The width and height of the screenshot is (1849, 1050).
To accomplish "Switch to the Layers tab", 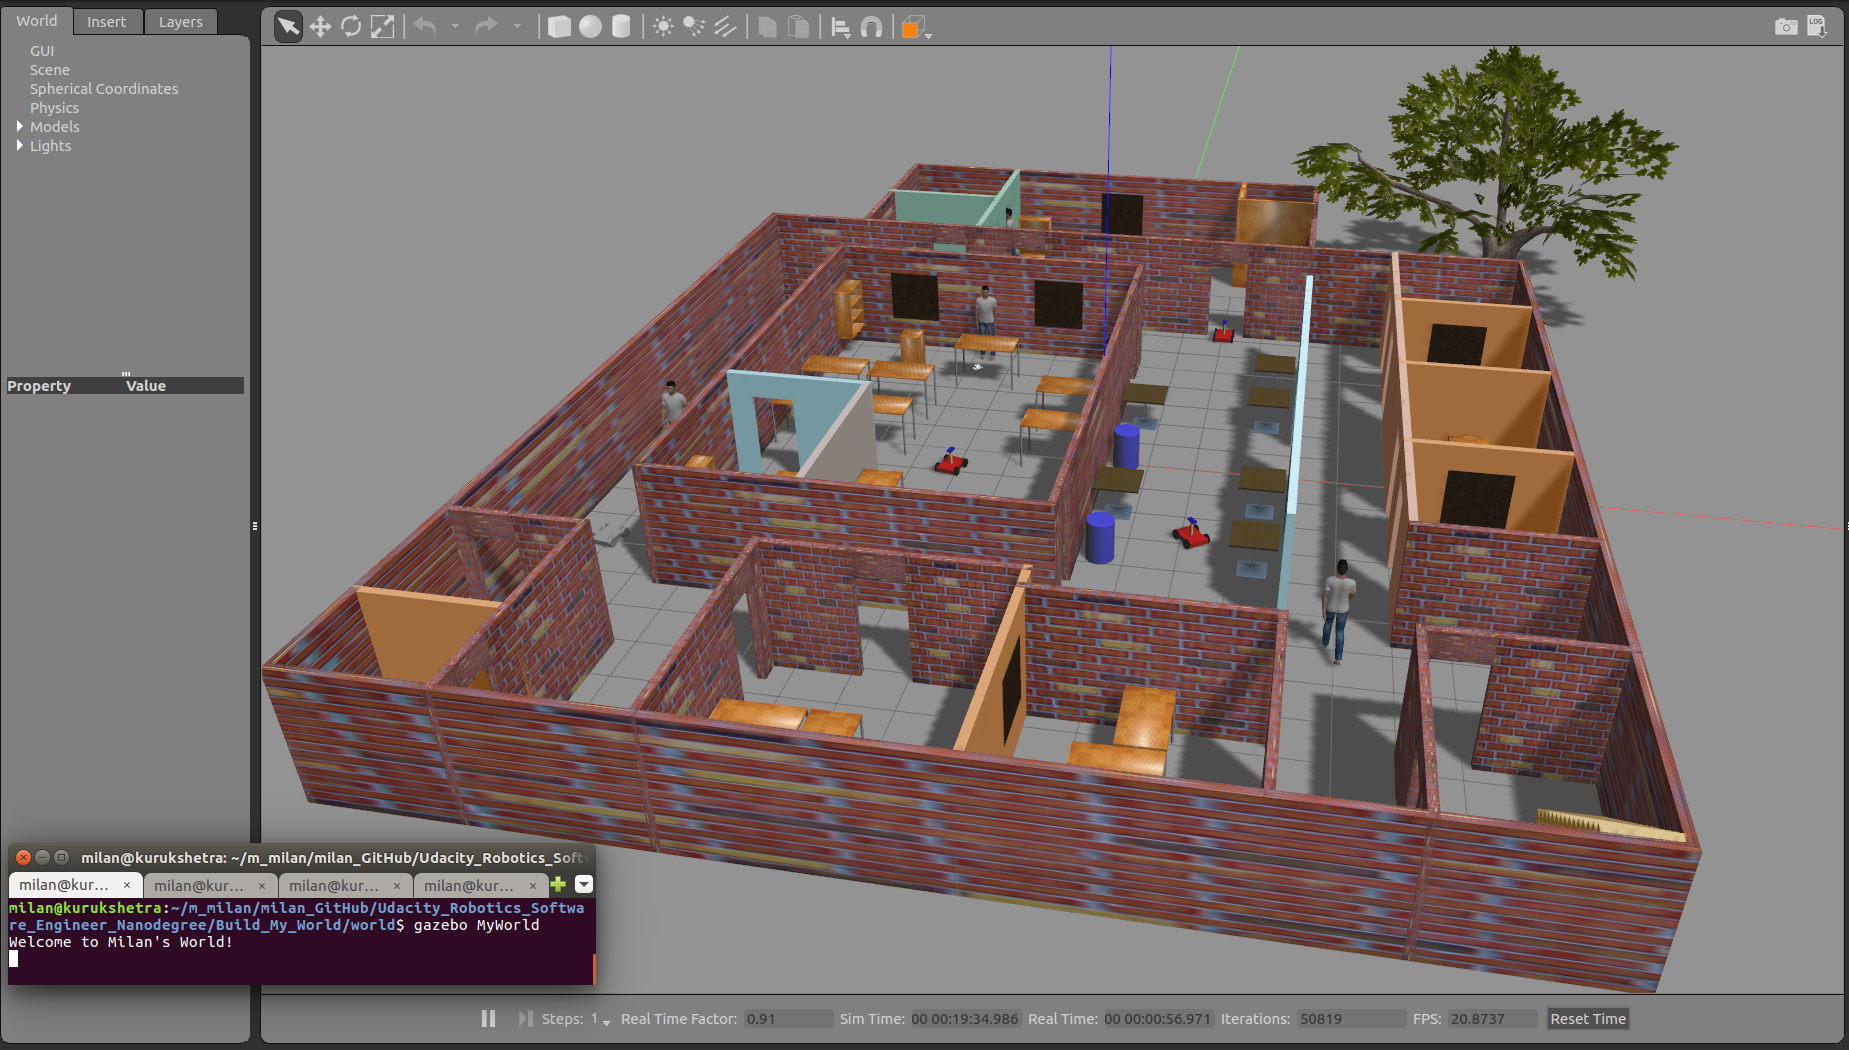I will (x=181, y=22).
